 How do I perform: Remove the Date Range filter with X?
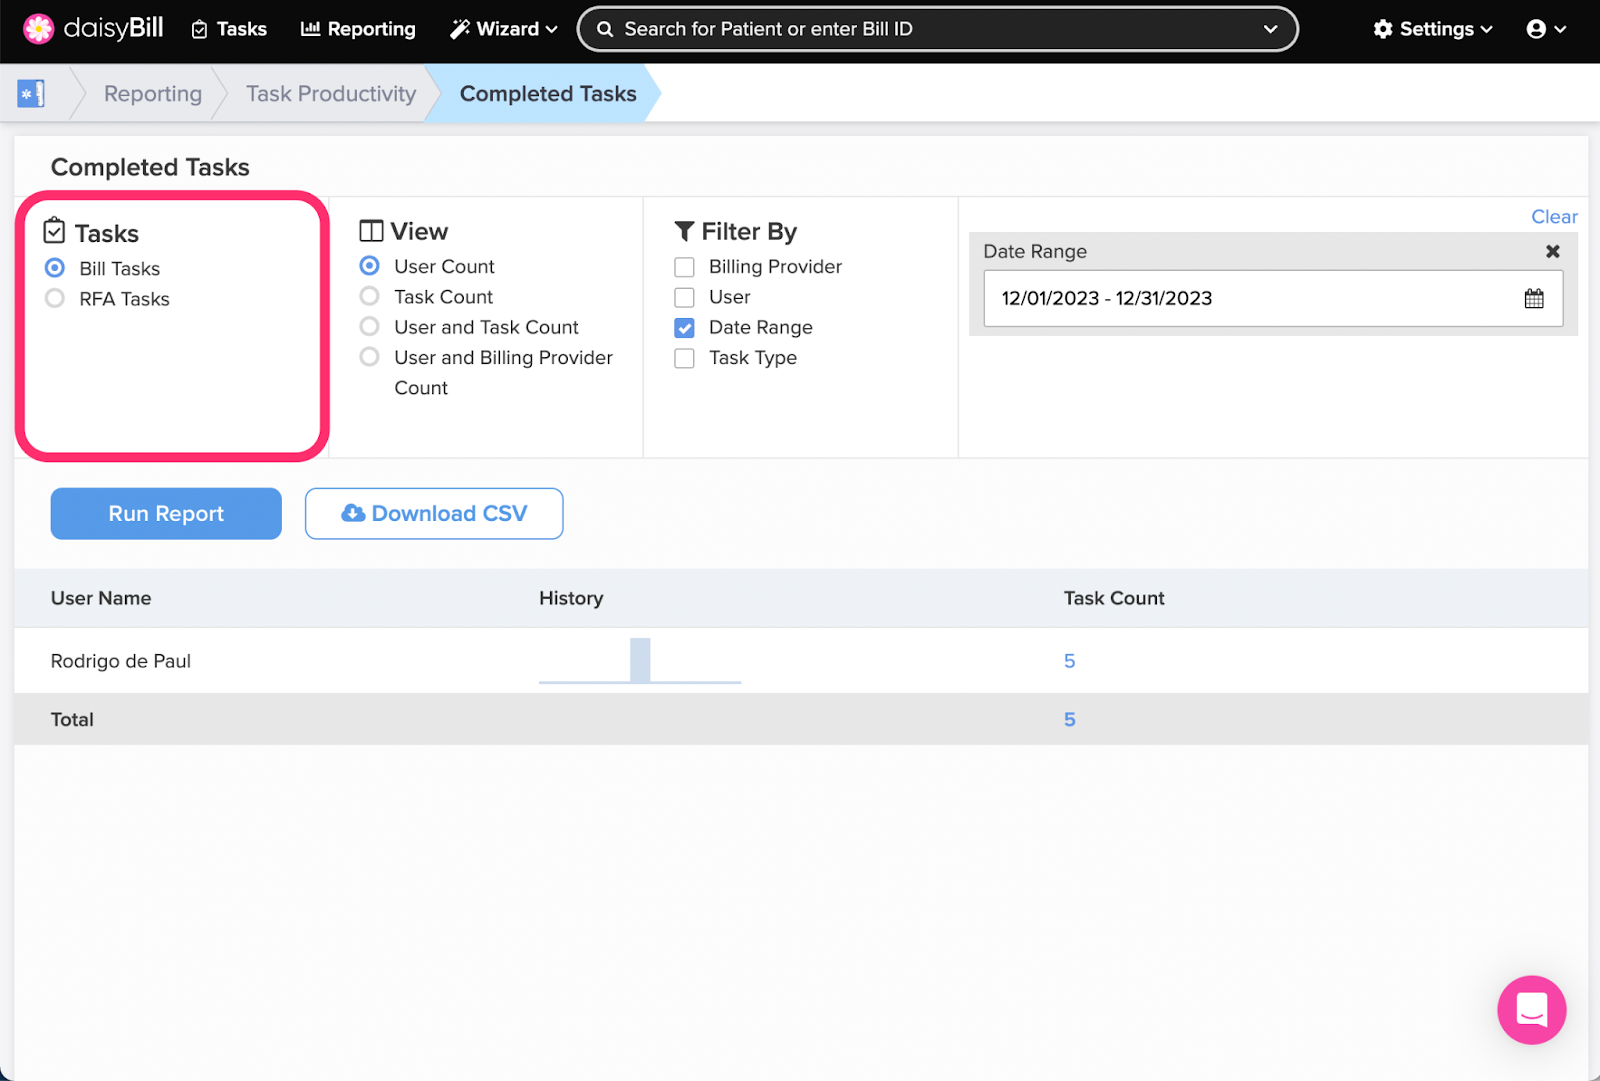coord(1552,252)
